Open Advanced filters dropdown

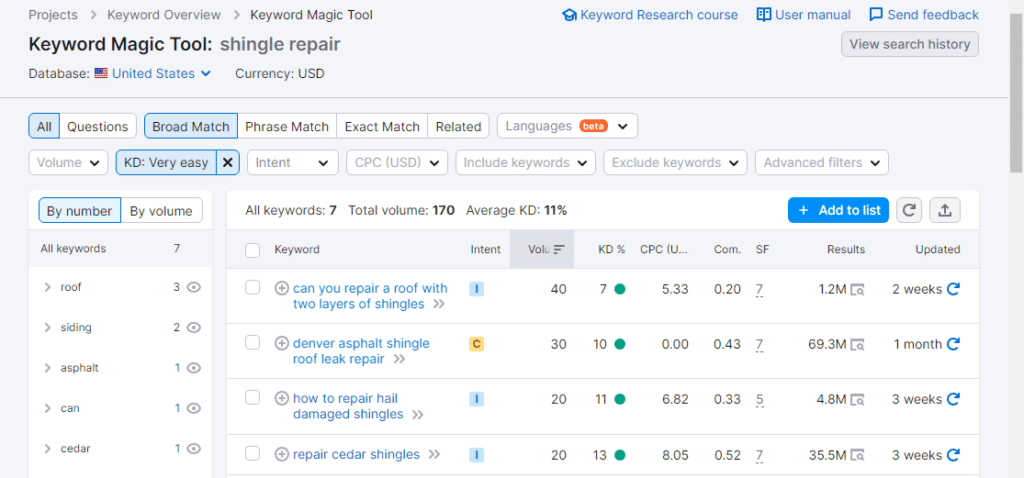(822, 163)
